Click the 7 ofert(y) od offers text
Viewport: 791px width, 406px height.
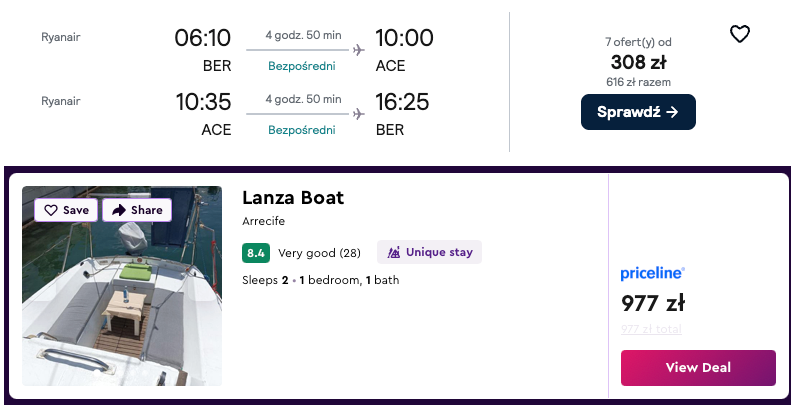pos(638,42)
